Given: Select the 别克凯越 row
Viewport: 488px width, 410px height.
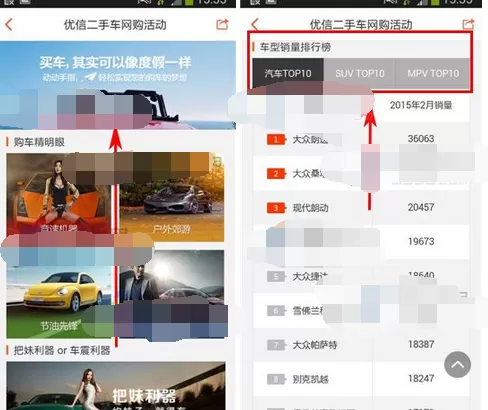Looking at the screenshot, I should pyautogui.click(x=361, y=379).
